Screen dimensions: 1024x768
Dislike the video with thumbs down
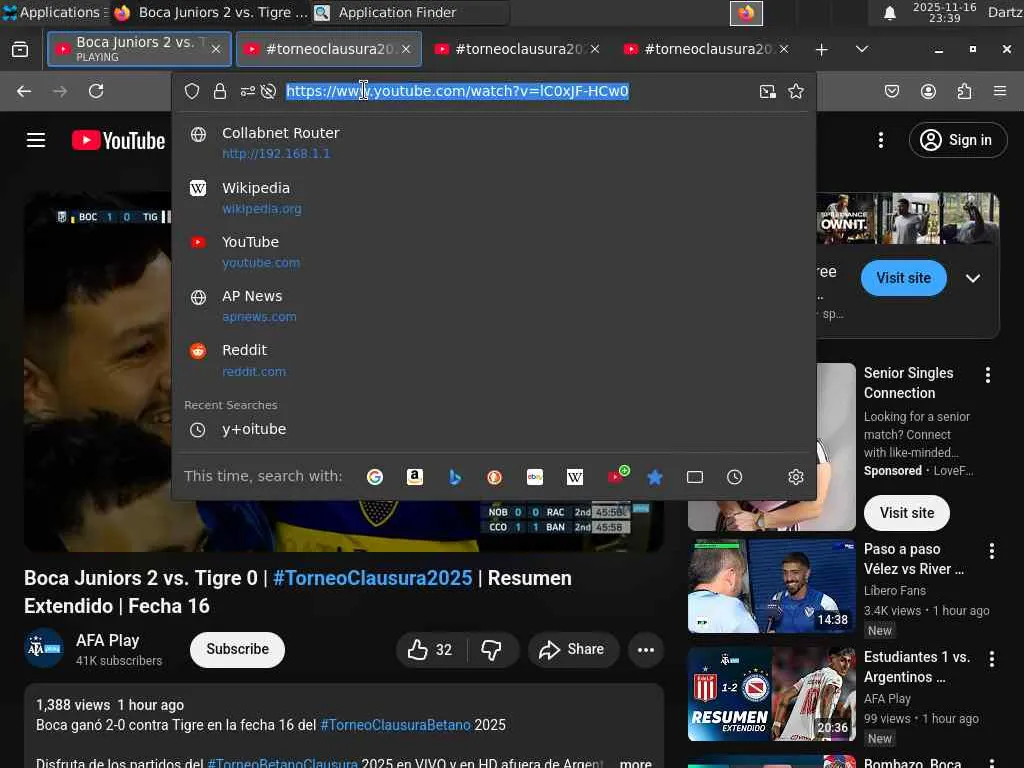[x=492, y=650]
